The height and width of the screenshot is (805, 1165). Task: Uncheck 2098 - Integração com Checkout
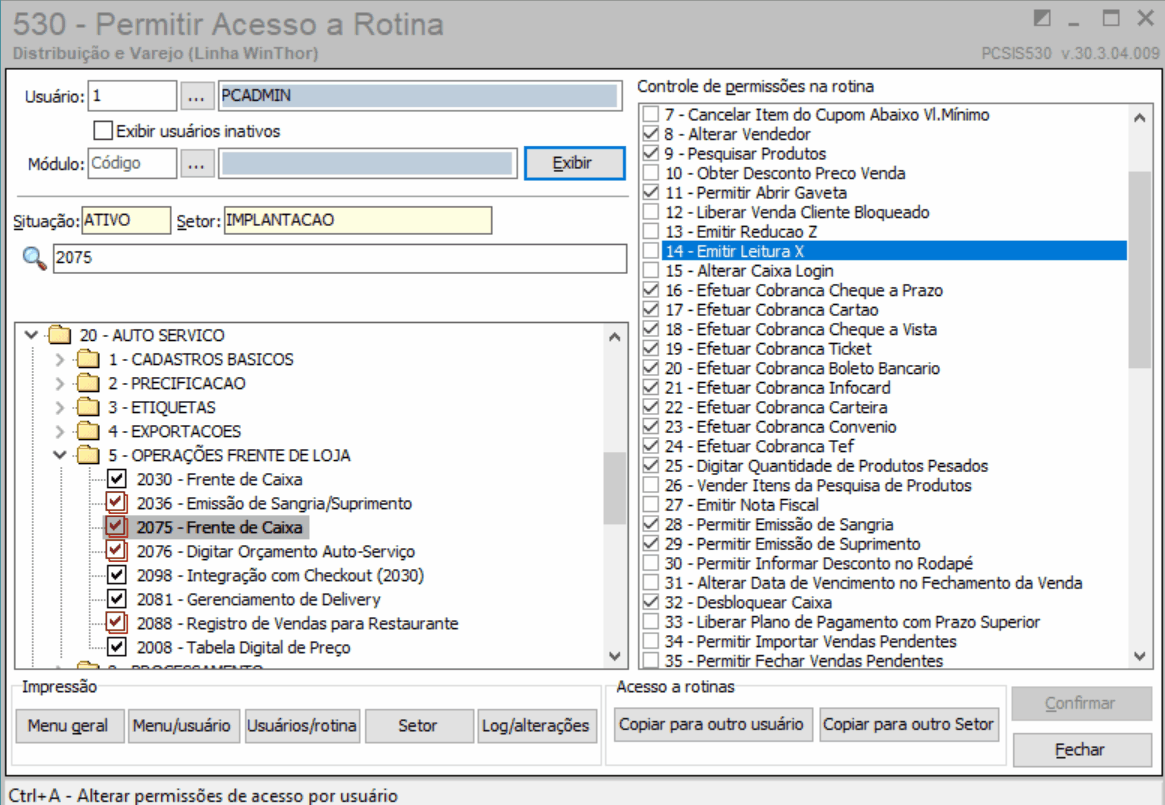coord(117,575)
